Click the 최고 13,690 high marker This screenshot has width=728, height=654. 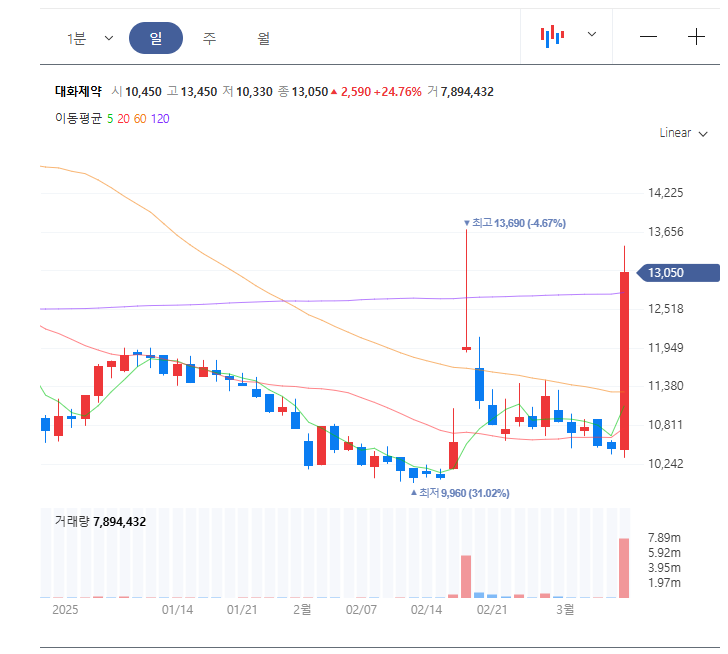515,223
